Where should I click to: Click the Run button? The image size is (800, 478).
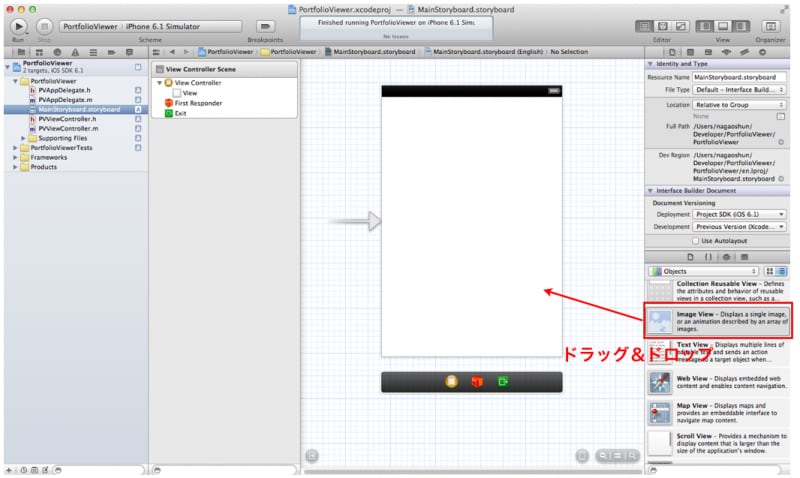[18, 26]
